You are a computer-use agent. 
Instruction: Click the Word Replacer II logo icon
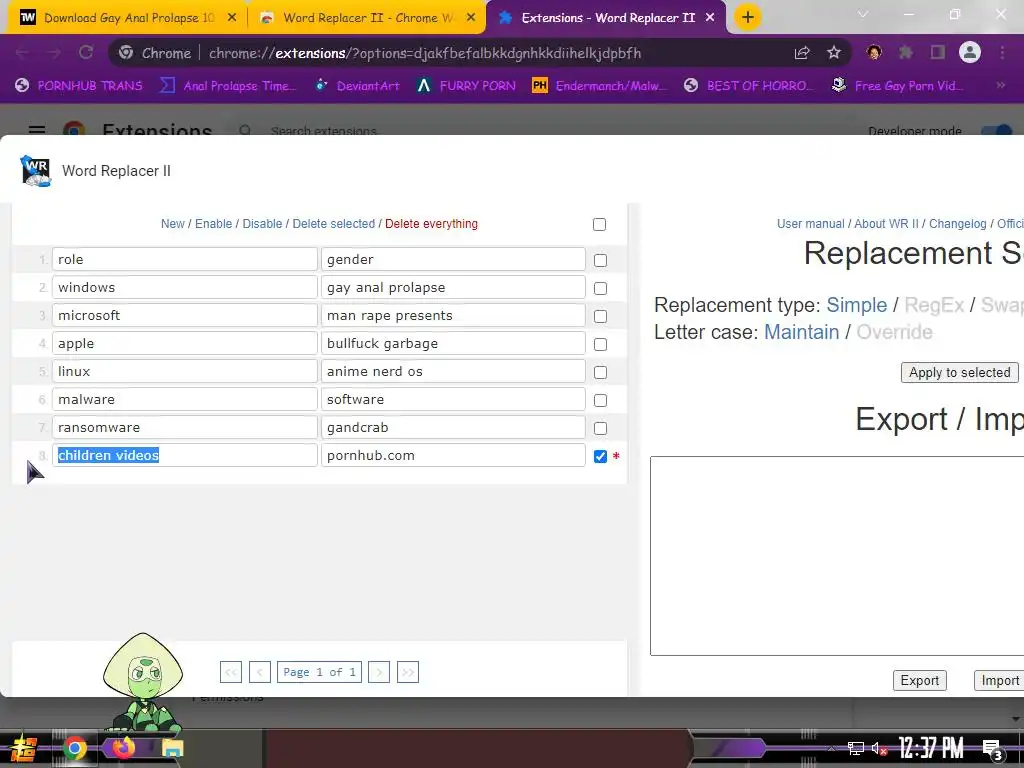(35, 171)
